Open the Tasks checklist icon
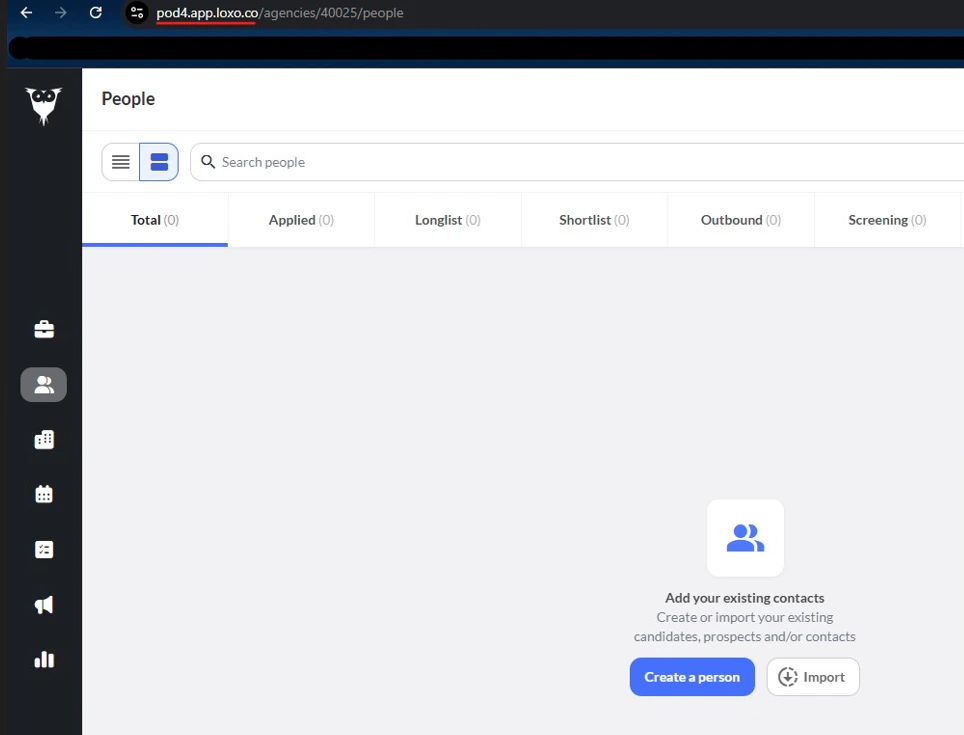This screenshot has width=964, height=735. tap(42, 549)
